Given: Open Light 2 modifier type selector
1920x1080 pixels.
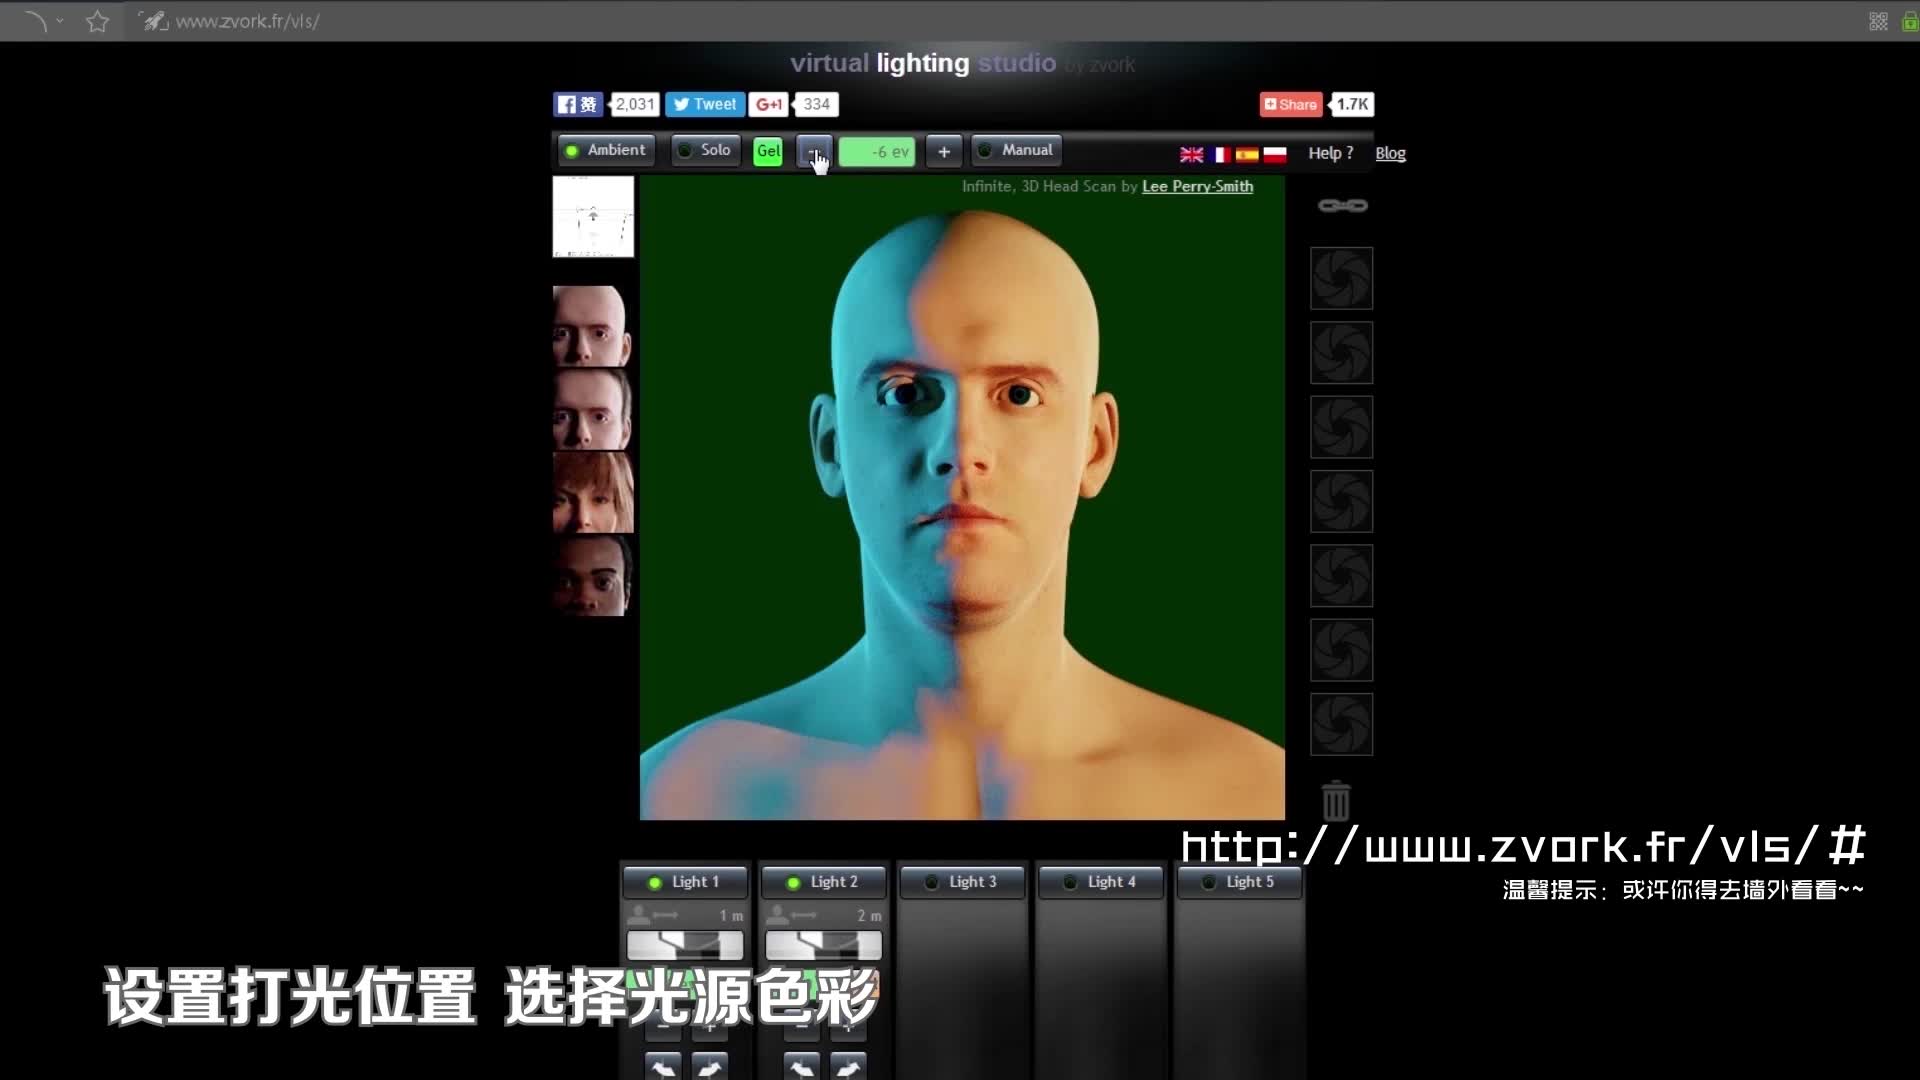Looking at the screenshot, I should 824,945.
